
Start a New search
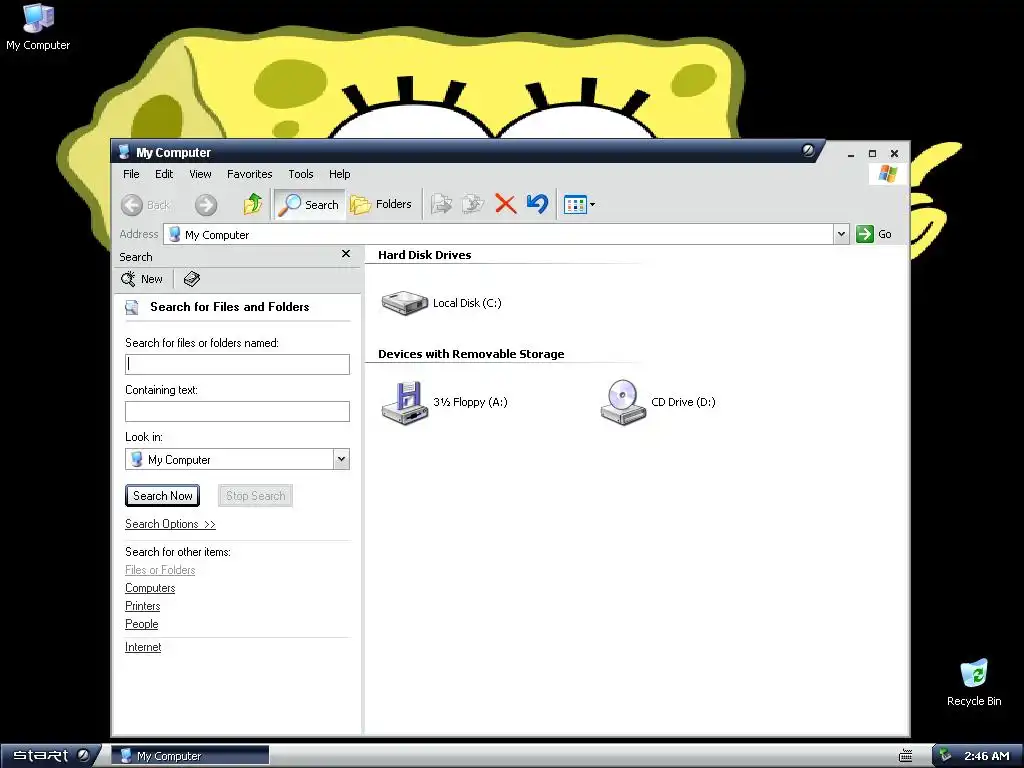click(142, 280)
